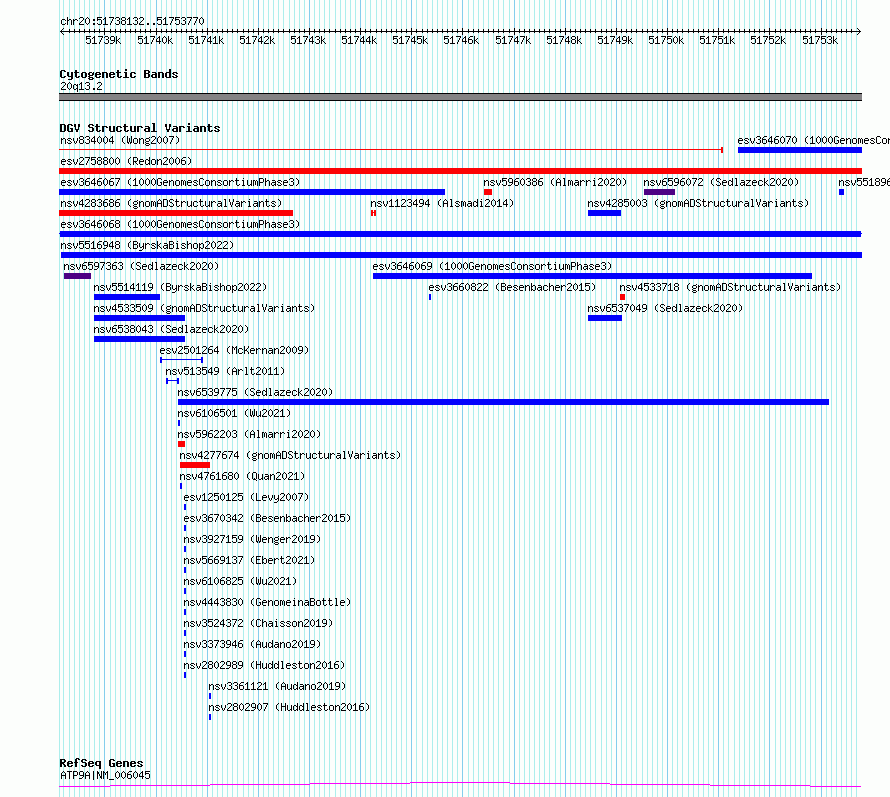Click the esv2501264 (McKernan2009) label
The image size is (890, 797).
tap(234, 350)
